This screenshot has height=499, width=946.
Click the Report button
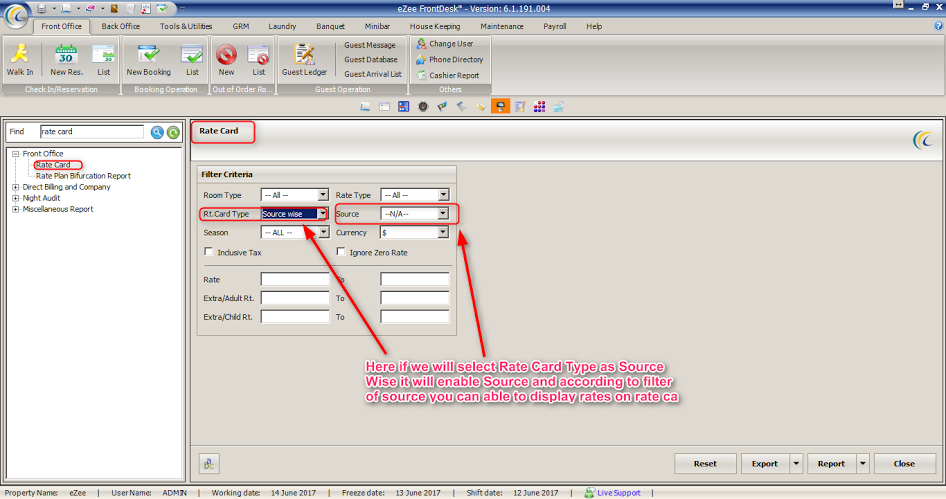[831, 463]
